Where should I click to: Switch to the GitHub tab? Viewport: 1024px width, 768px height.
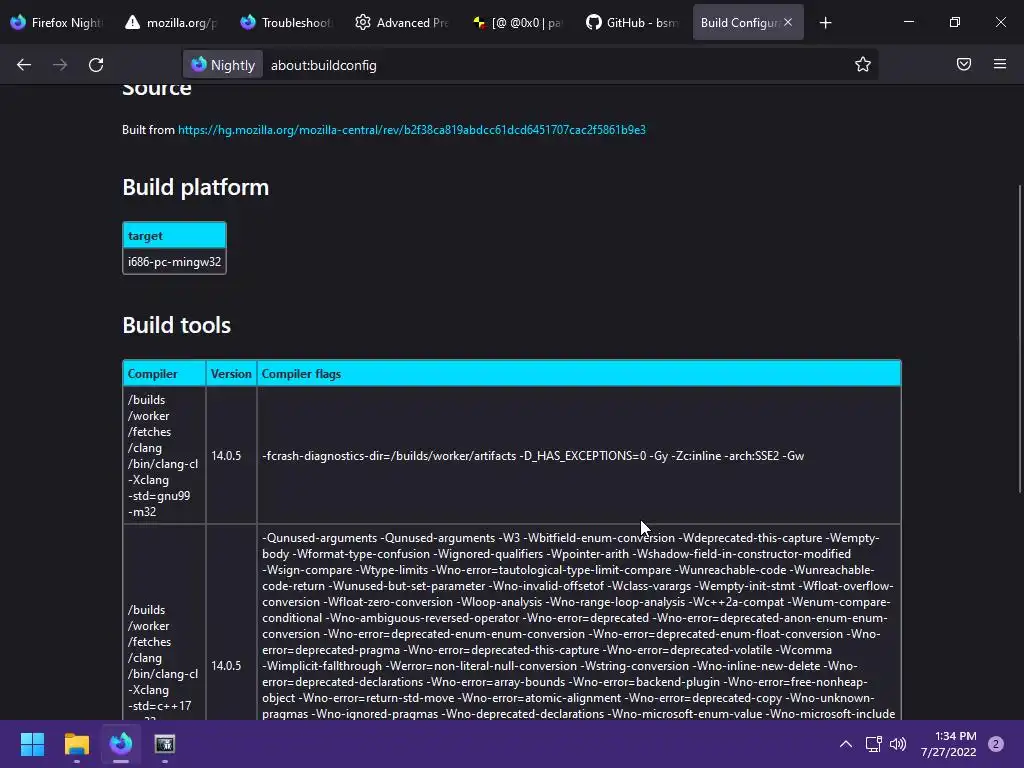[x=631, y=23]
